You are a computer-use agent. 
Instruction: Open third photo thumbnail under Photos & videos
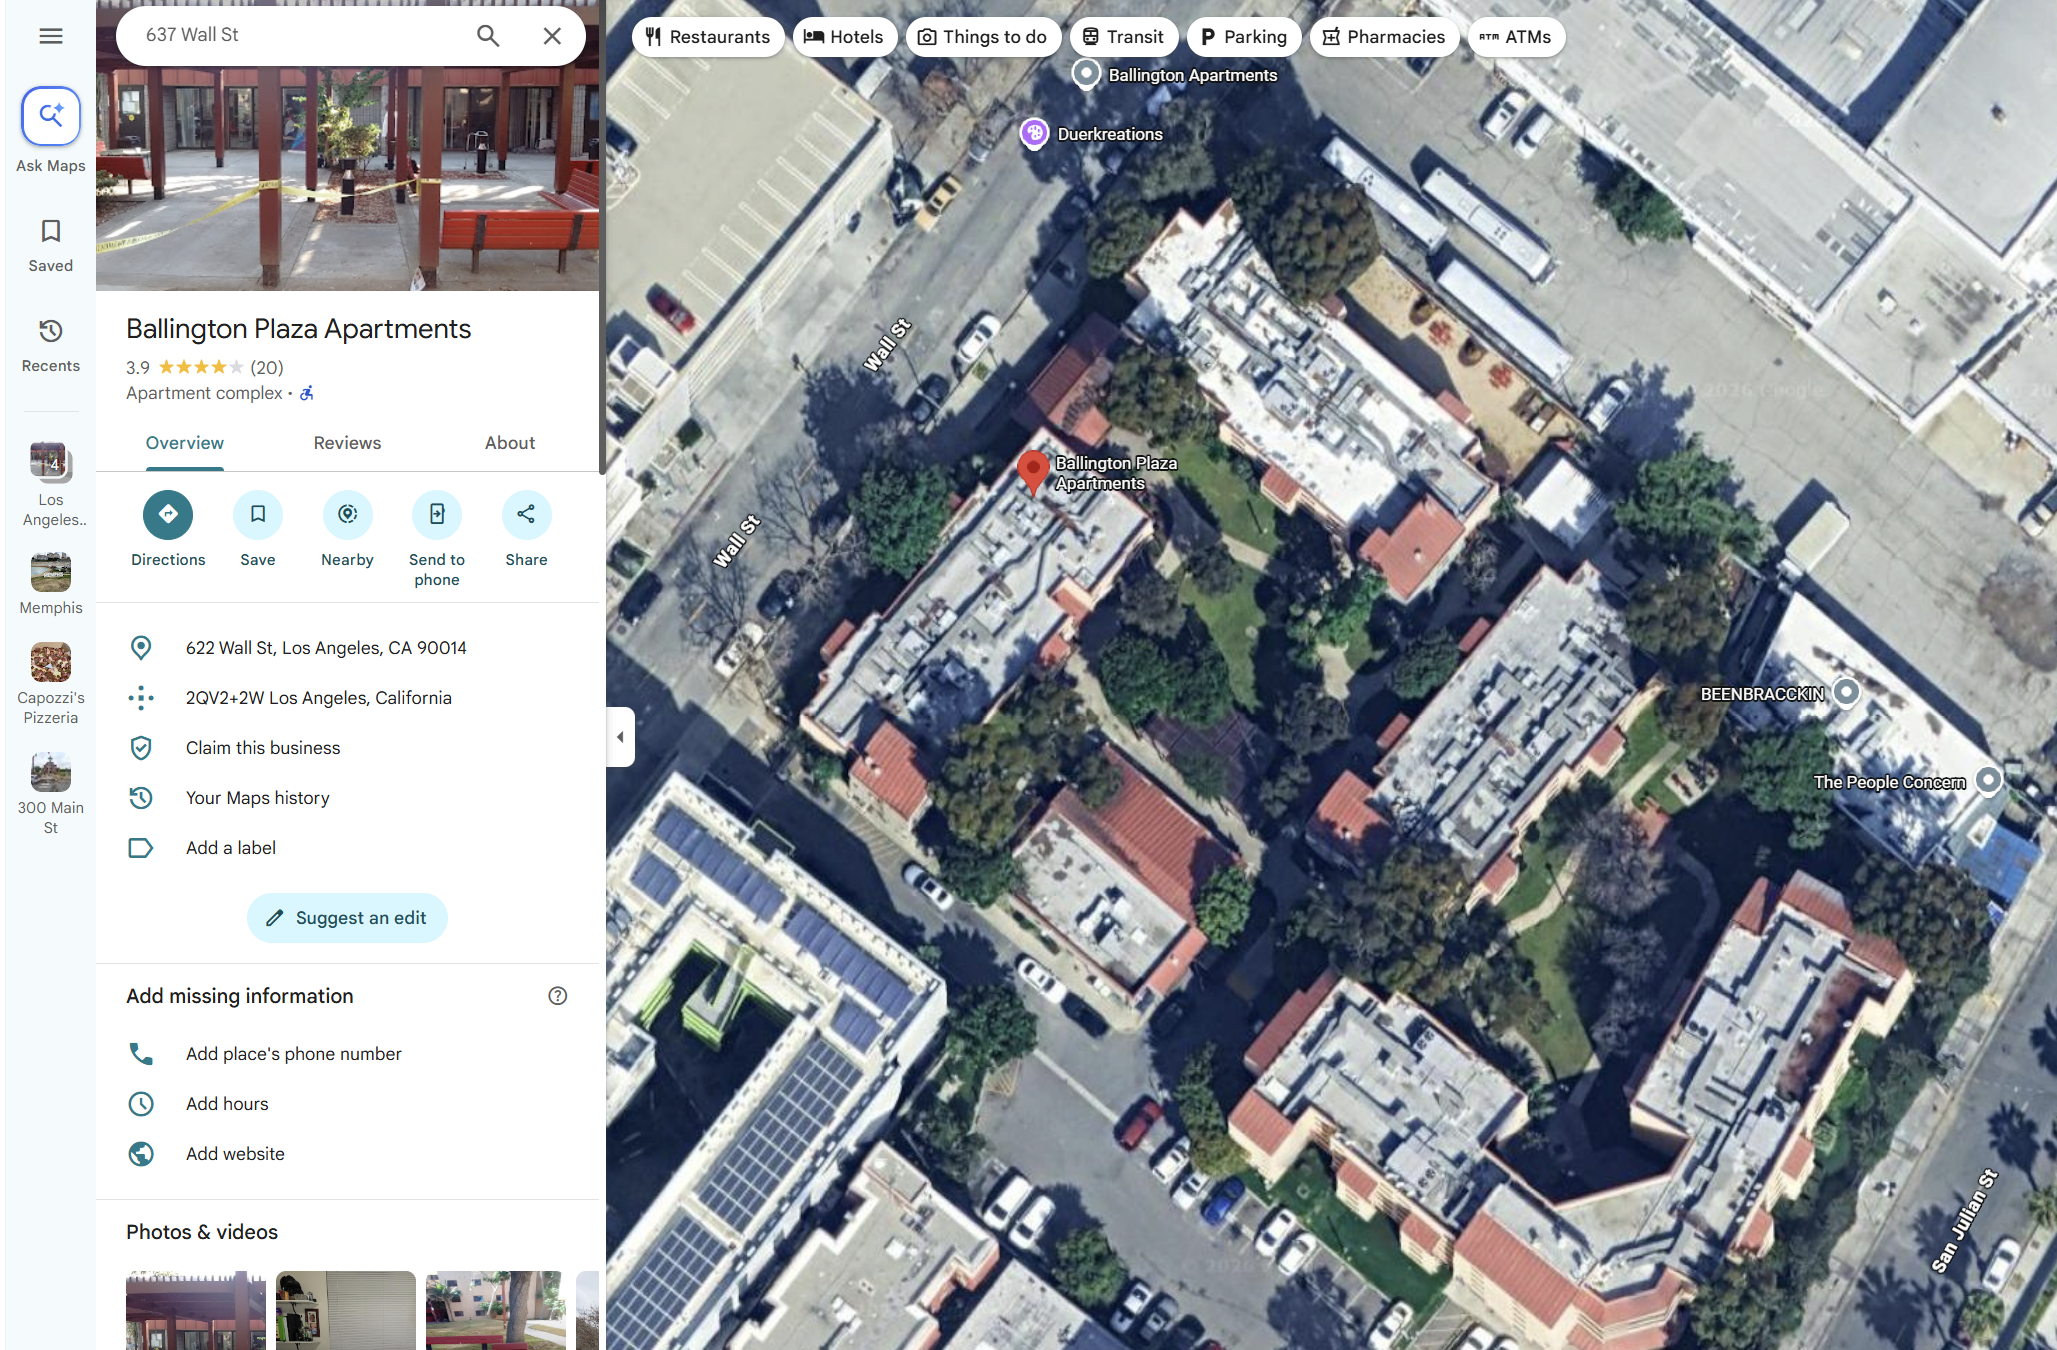[496, 1310]
